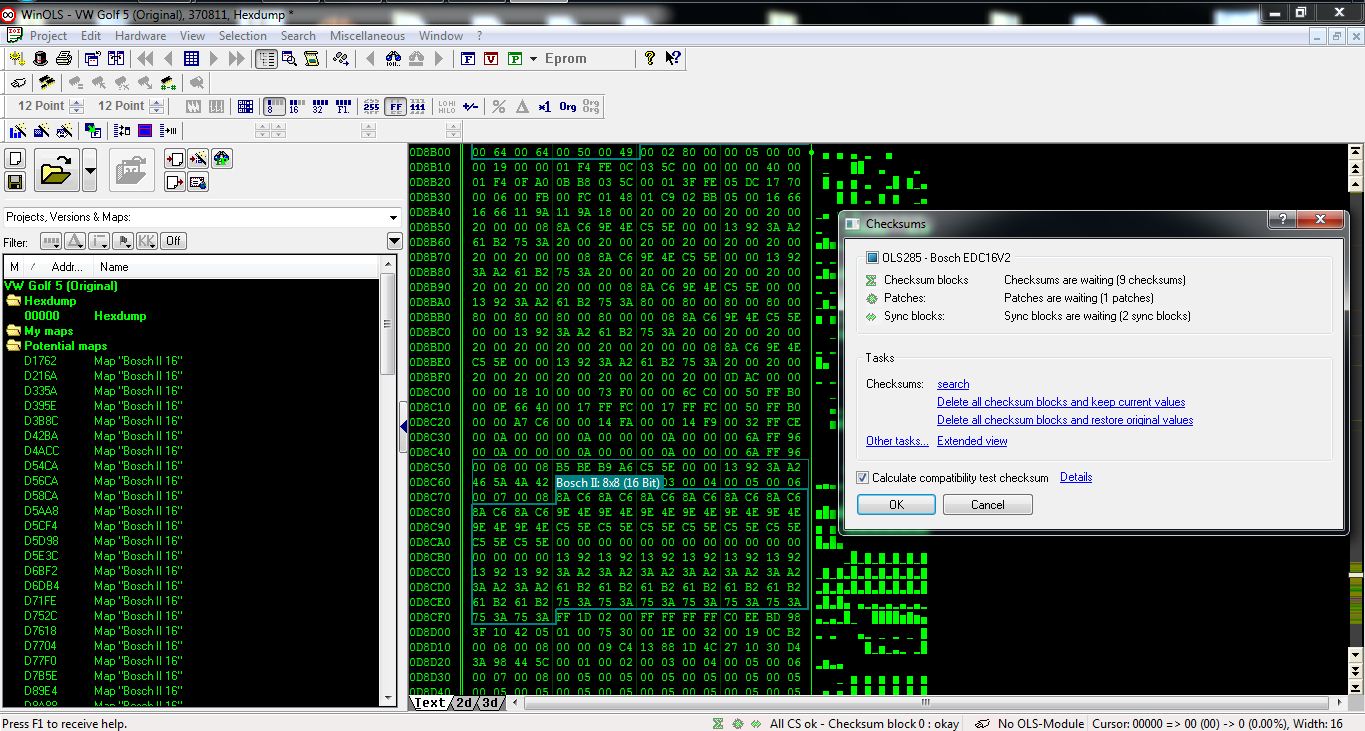1365x731 pixels.
Task: Click the blue table grid icon
Action: 191,58
